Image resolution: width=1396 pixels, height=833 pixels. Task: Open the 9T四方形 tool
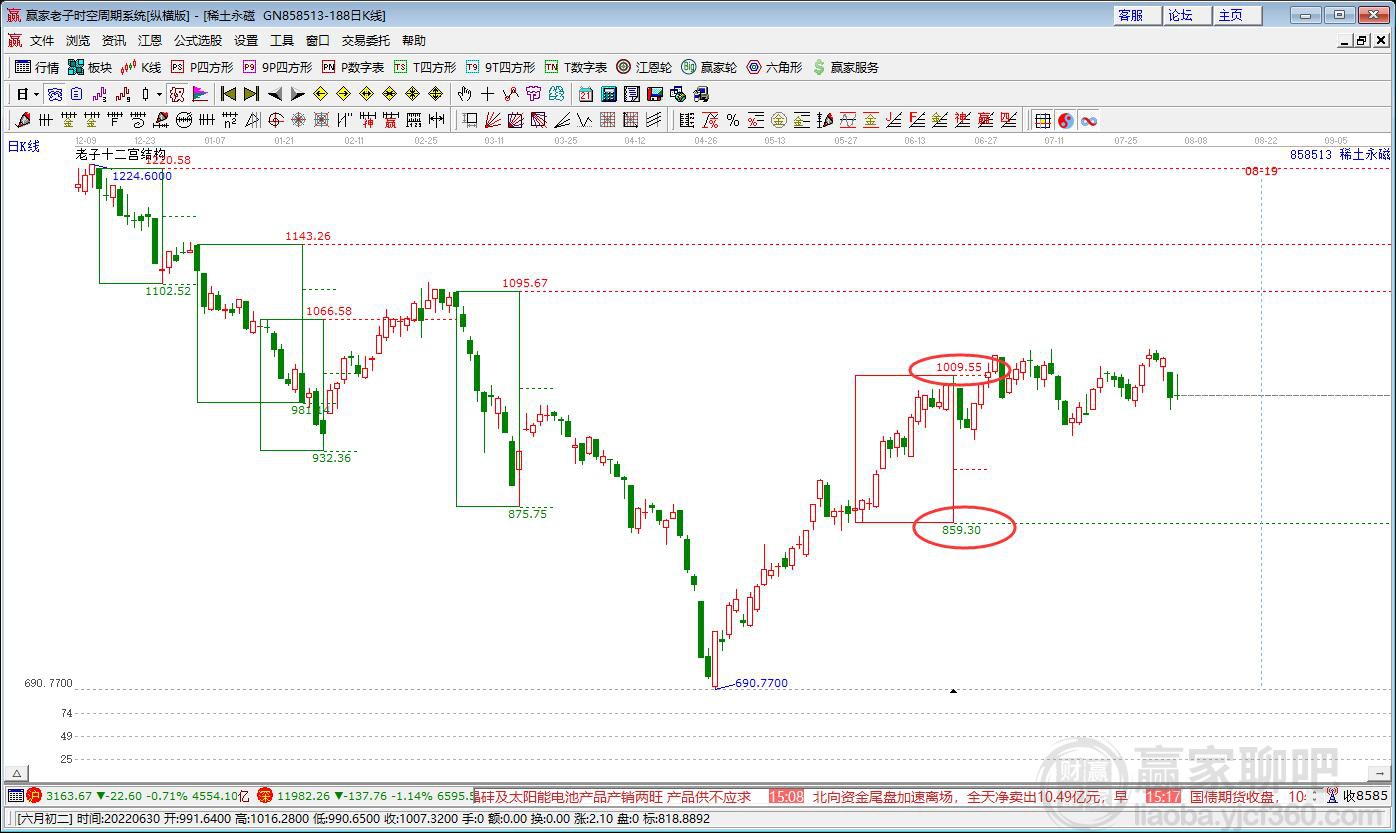click(x=500, y=67)
